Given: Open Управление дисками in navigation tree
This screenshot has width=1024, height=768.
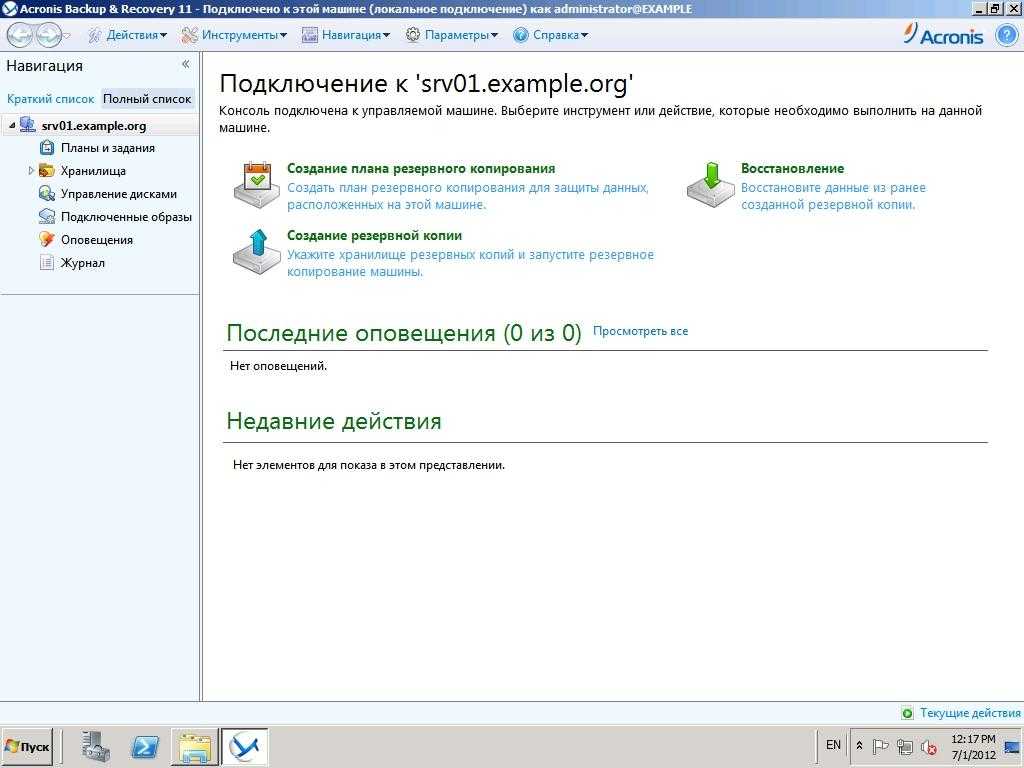Looking at the screenshot, I should coord(118,194).
